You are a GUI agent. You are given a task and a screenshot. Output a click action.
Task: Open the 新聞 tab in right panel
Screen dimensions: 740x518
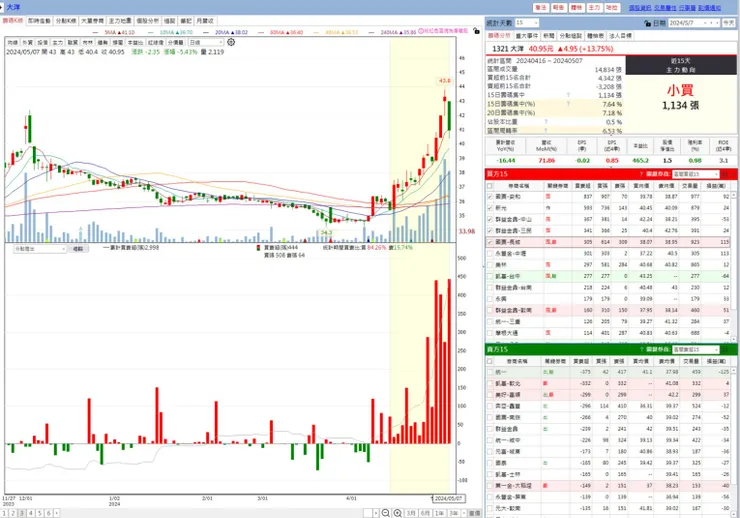[548, 36]
